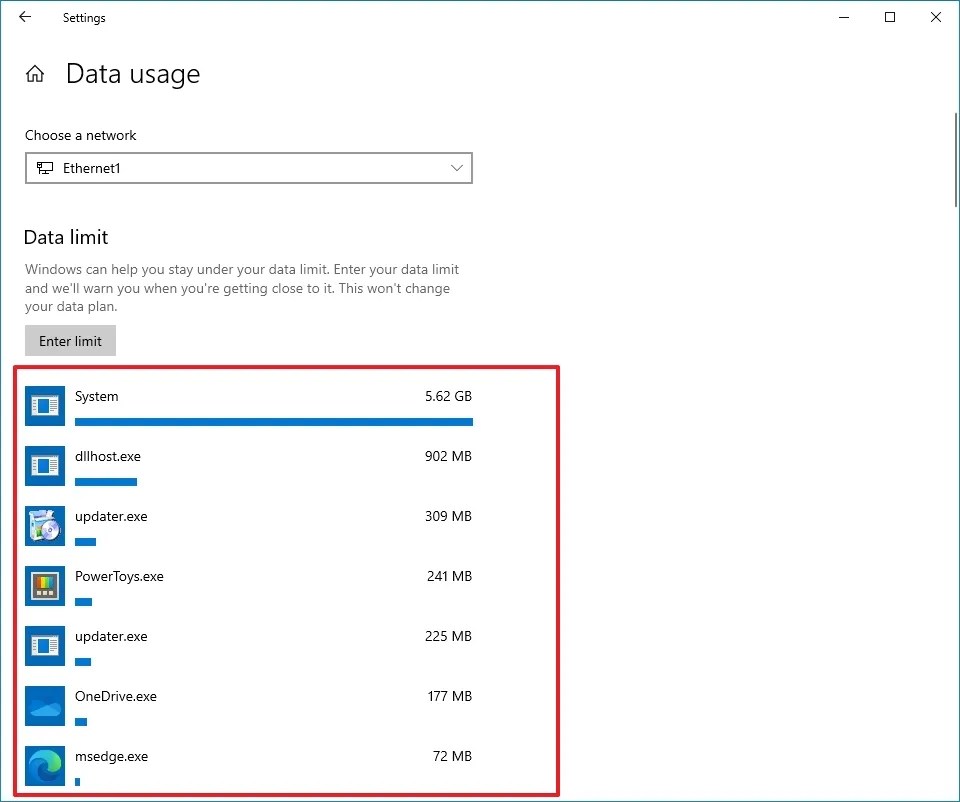Click System's blue usage progress bar

point(273,422)
